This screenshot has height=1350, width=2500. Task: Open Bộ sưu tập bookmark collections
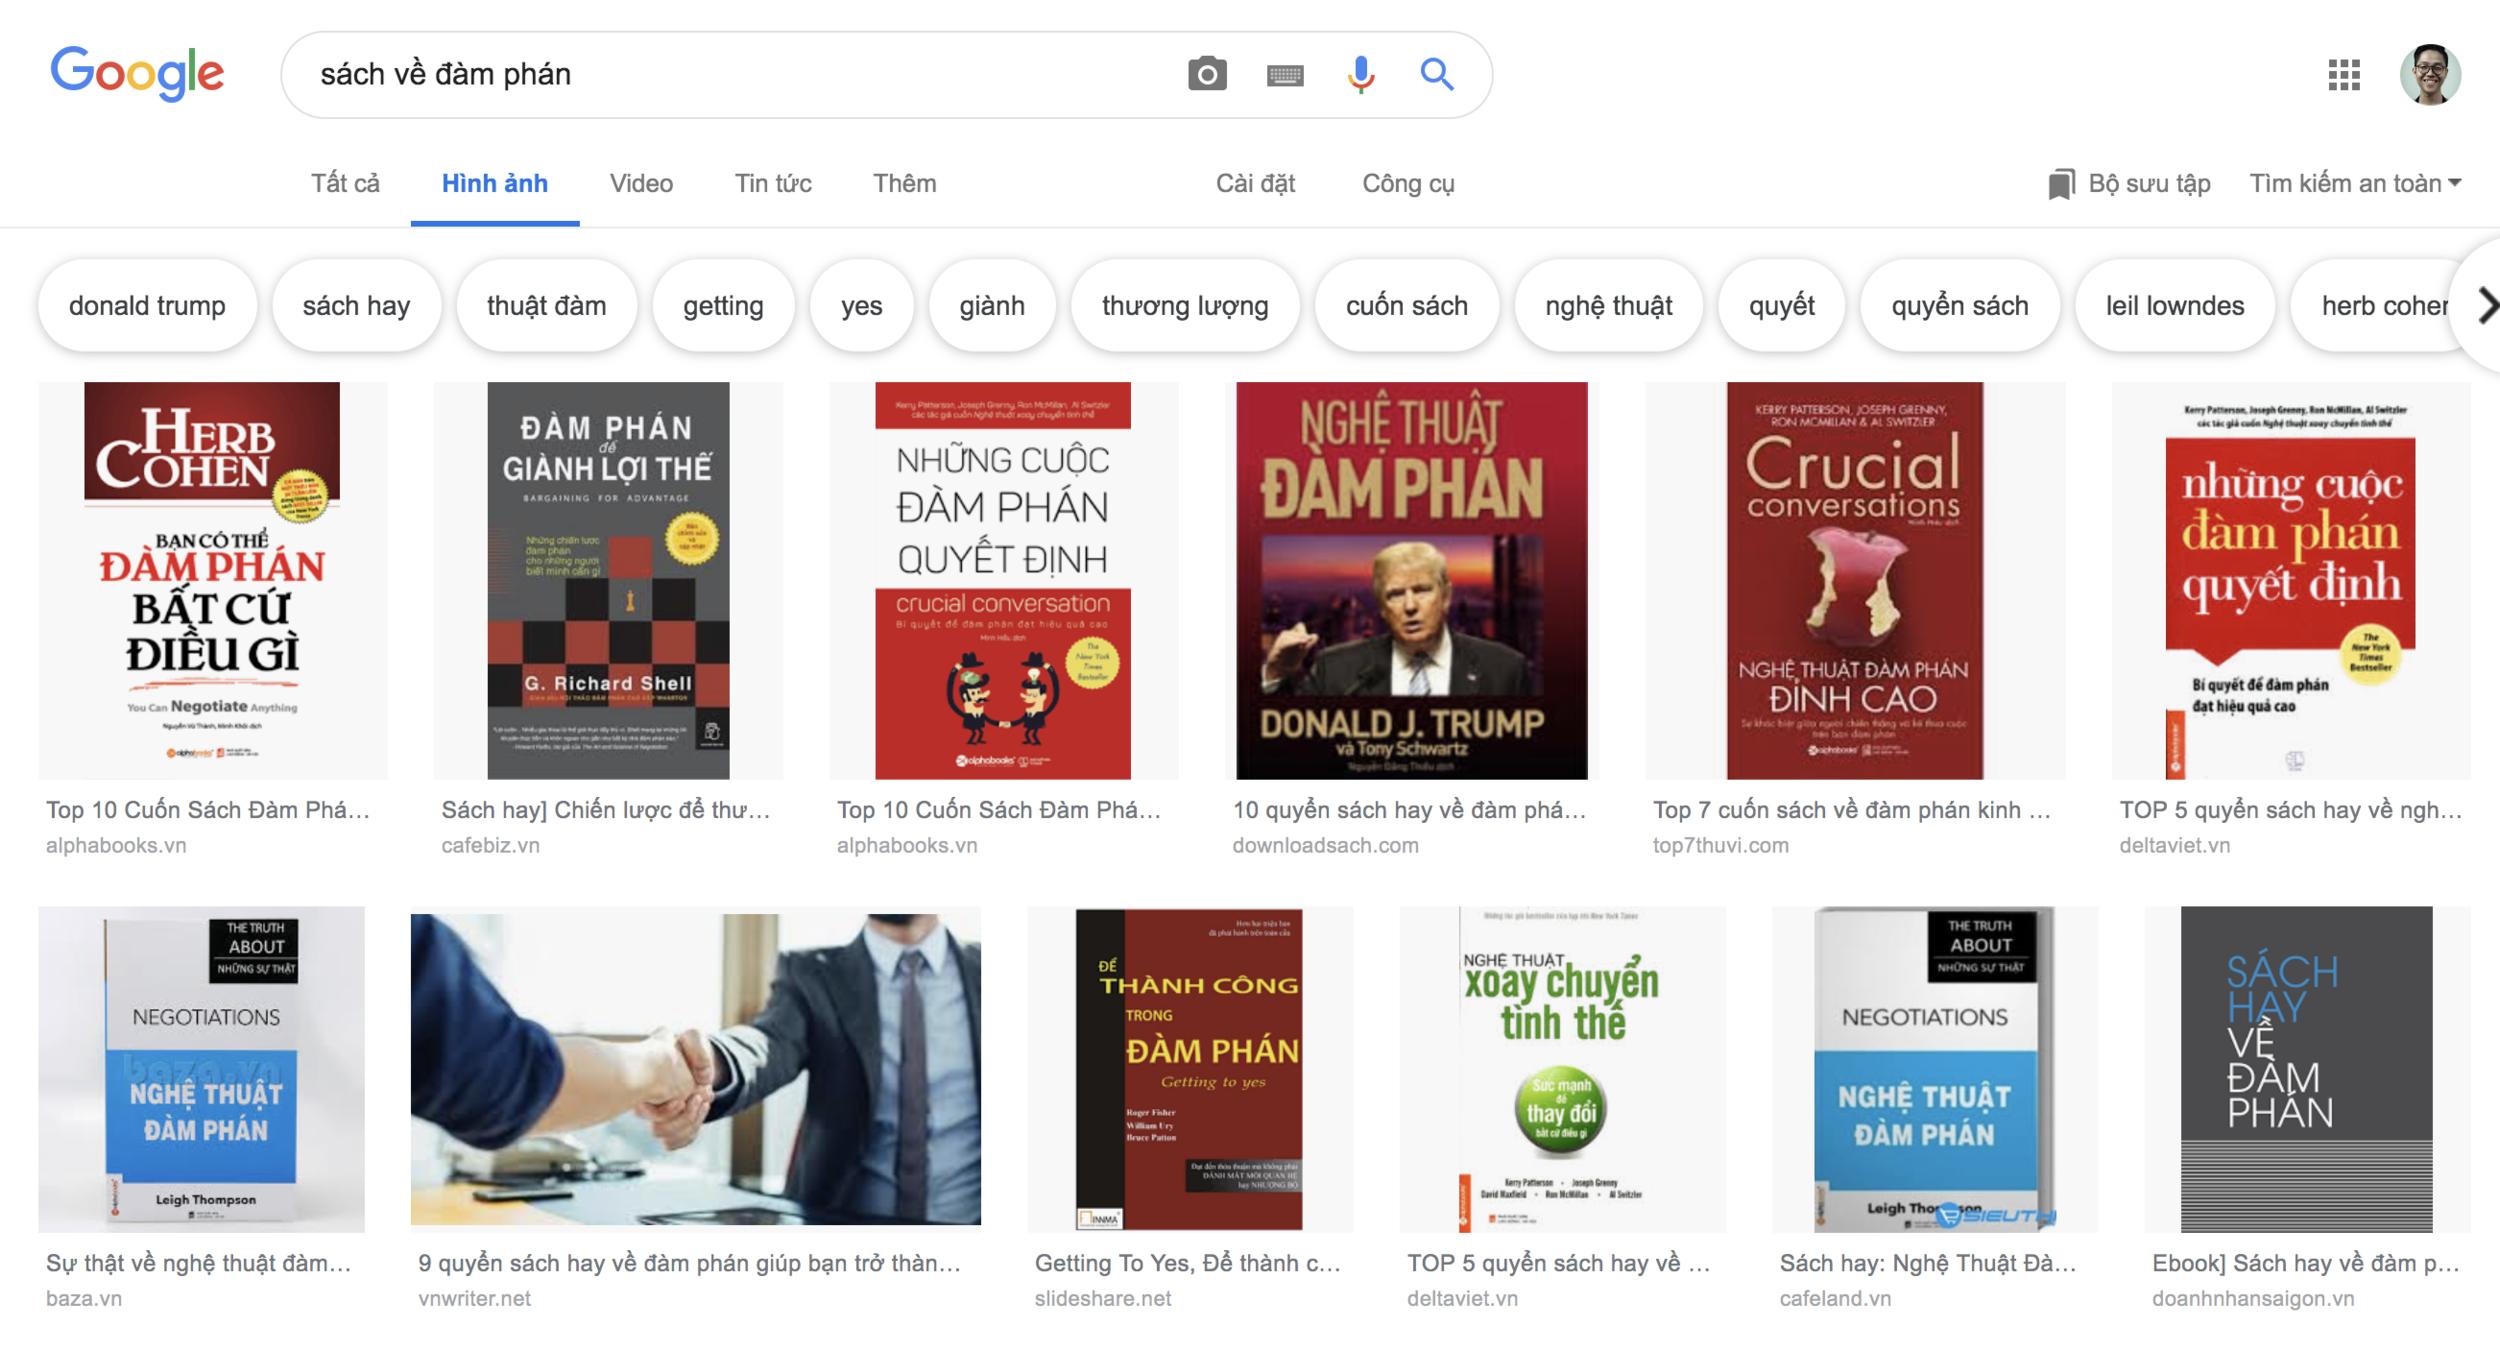[x=2128, y=184]
